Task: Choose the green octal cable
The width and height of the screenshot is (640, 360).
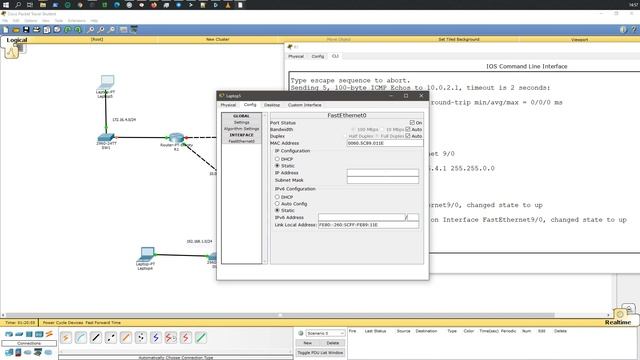Action: click(201, 338)
